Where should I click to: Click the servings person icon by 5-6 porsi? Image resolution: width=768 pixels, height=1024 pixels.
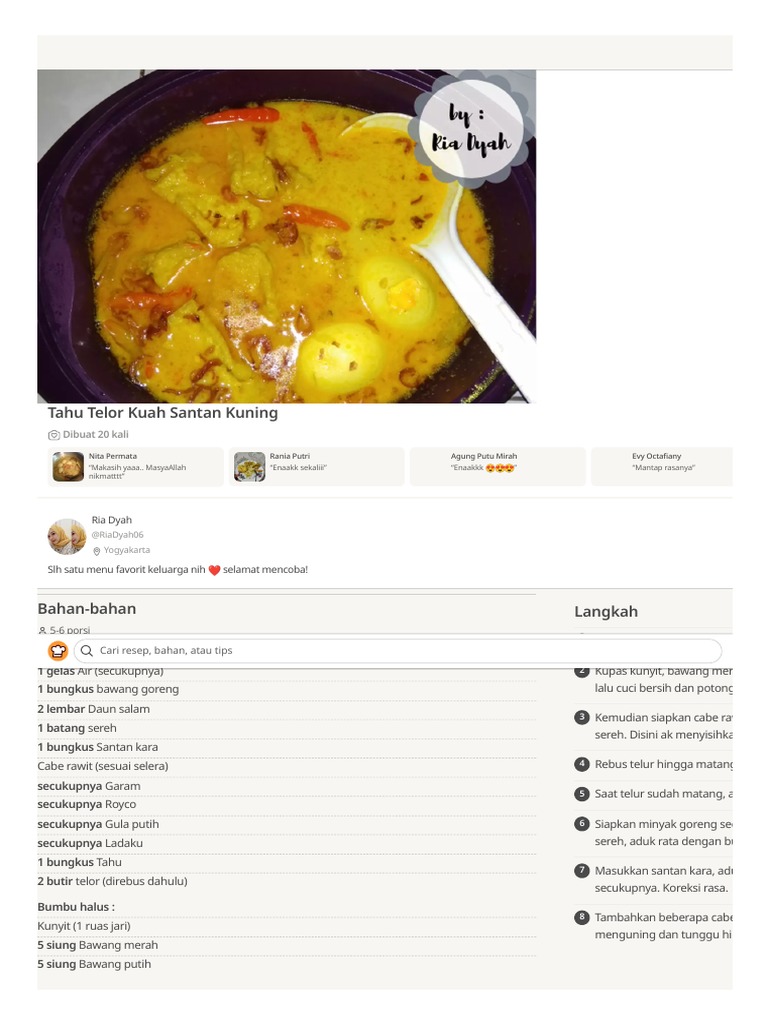point(42,630)
